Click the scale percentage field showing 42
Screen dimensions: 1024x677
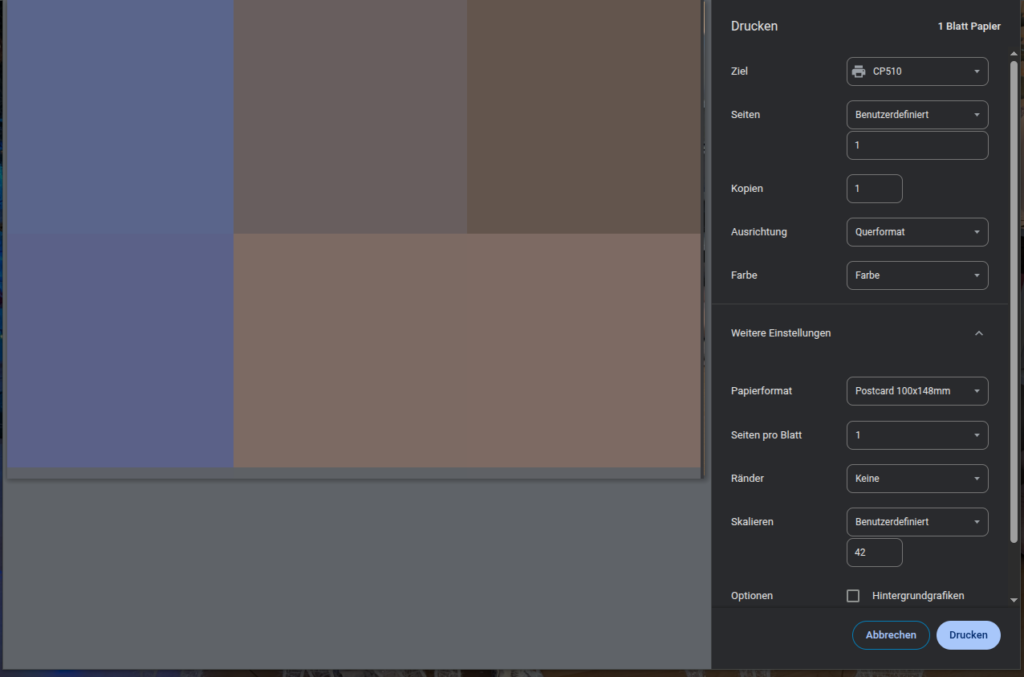874,553
